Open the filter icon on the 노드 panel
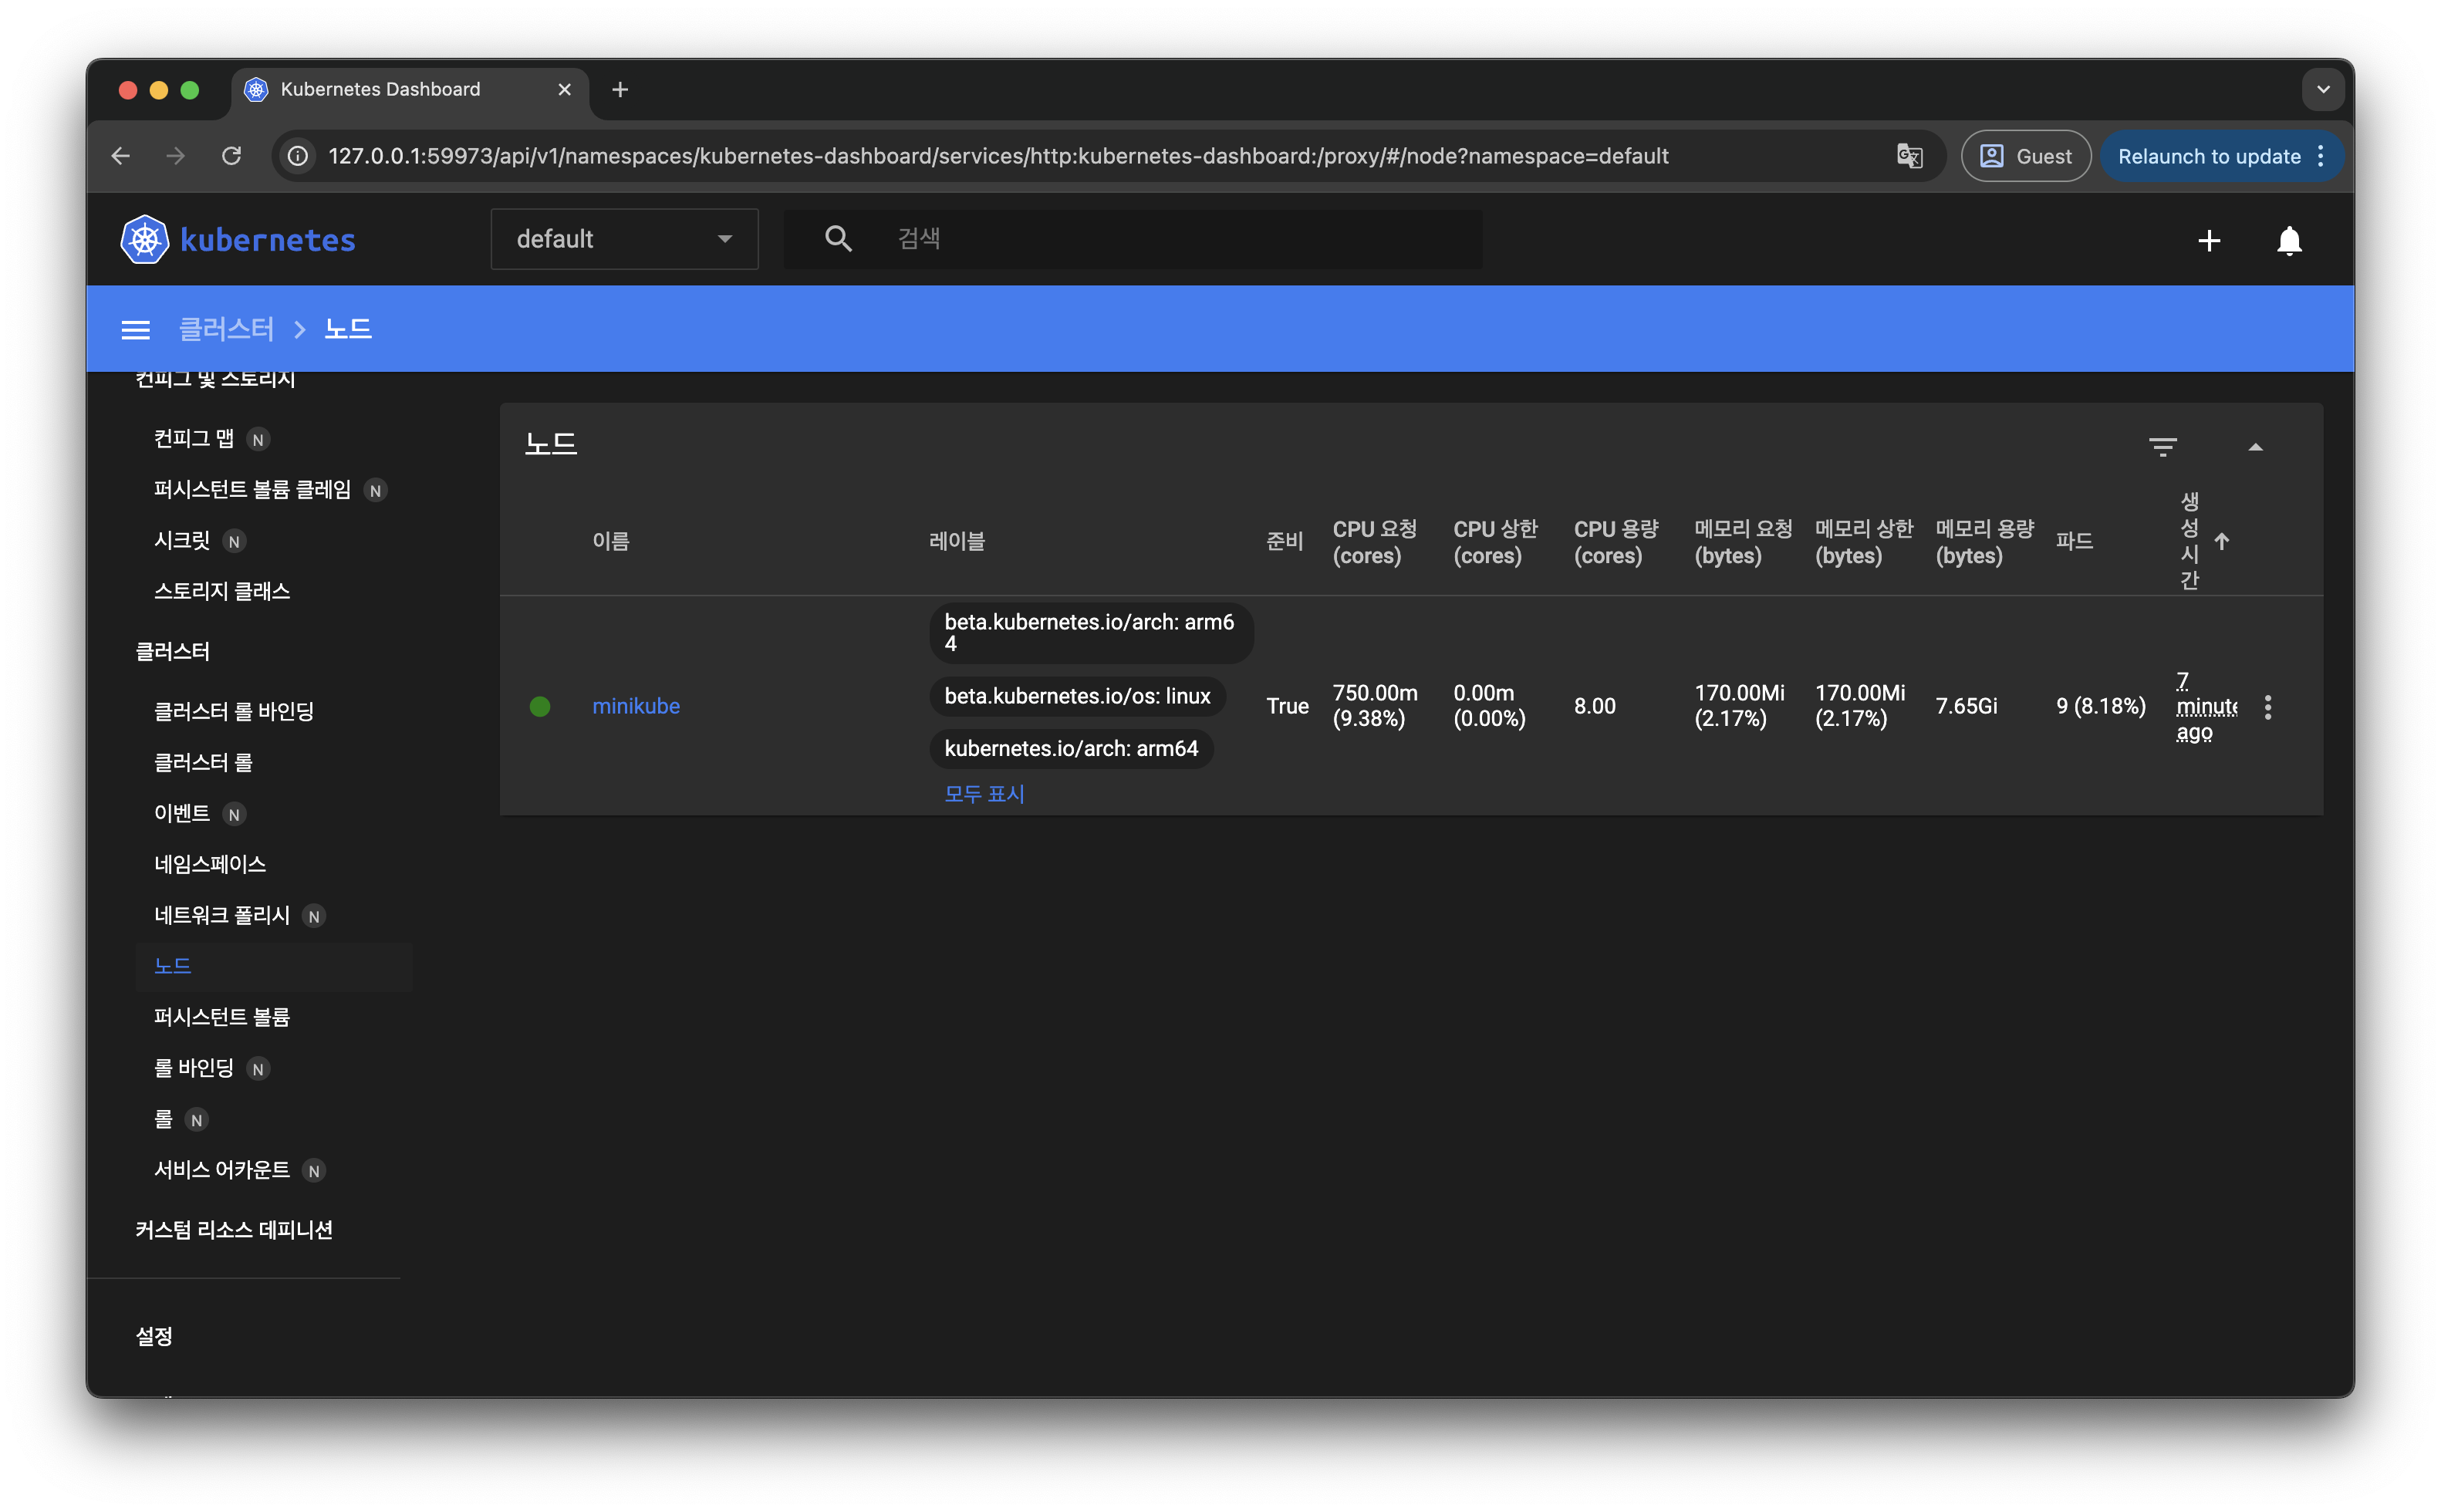 (x=2164, y=445)
